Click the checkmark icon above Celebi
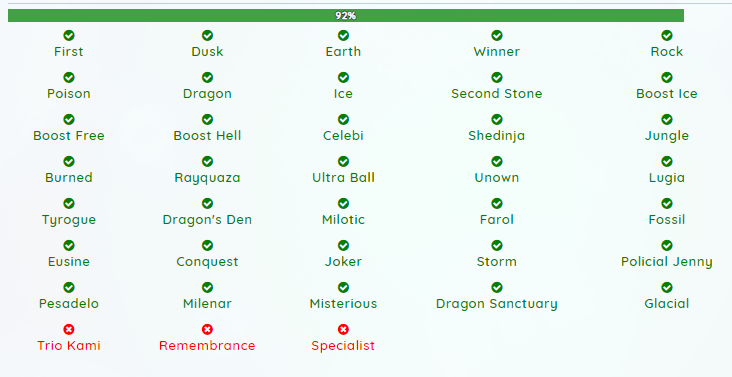The image size is (732, 377). pos(343,119)
